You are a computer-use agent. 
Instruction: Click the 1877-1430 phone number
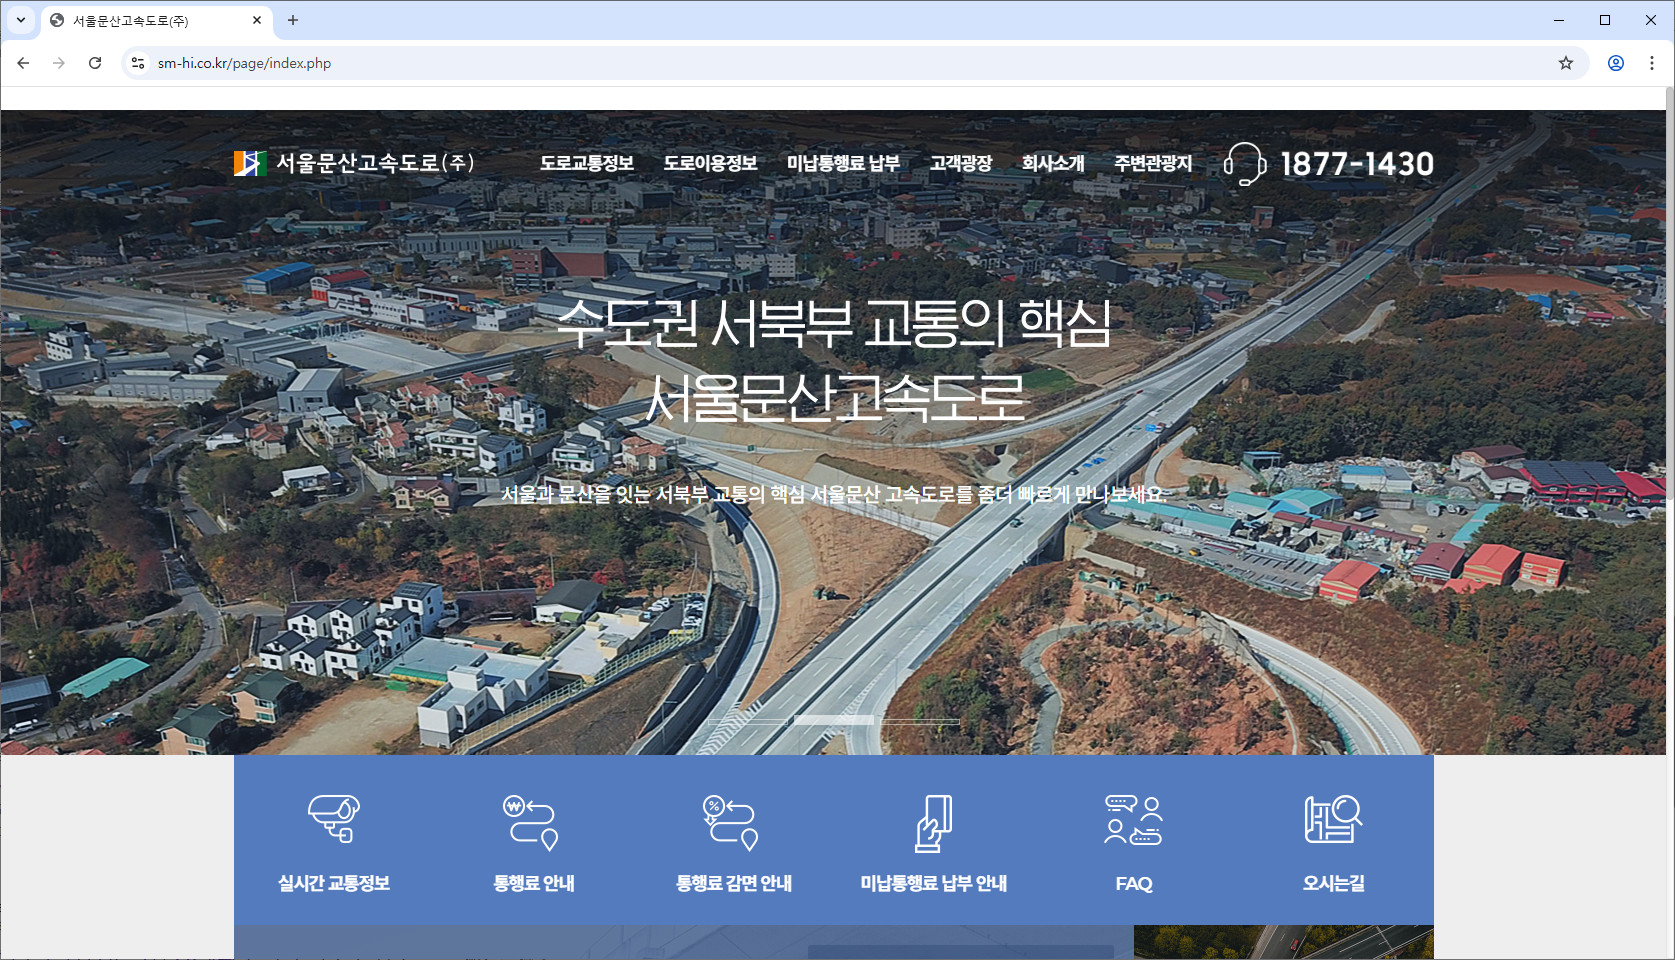(x=1357, y=164)
